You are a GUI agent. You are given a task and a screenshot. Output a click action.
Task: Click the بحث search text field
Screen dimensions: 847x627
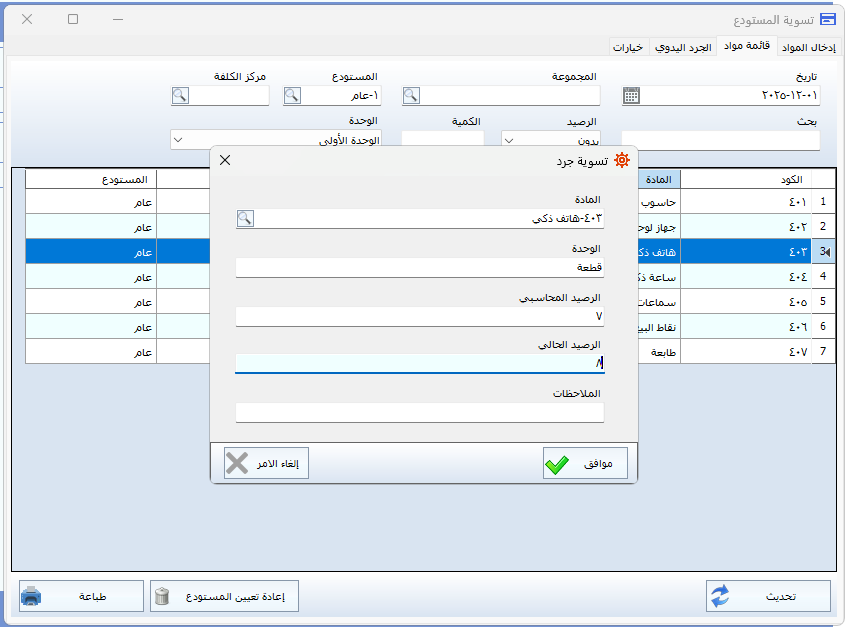click(720, 141)
